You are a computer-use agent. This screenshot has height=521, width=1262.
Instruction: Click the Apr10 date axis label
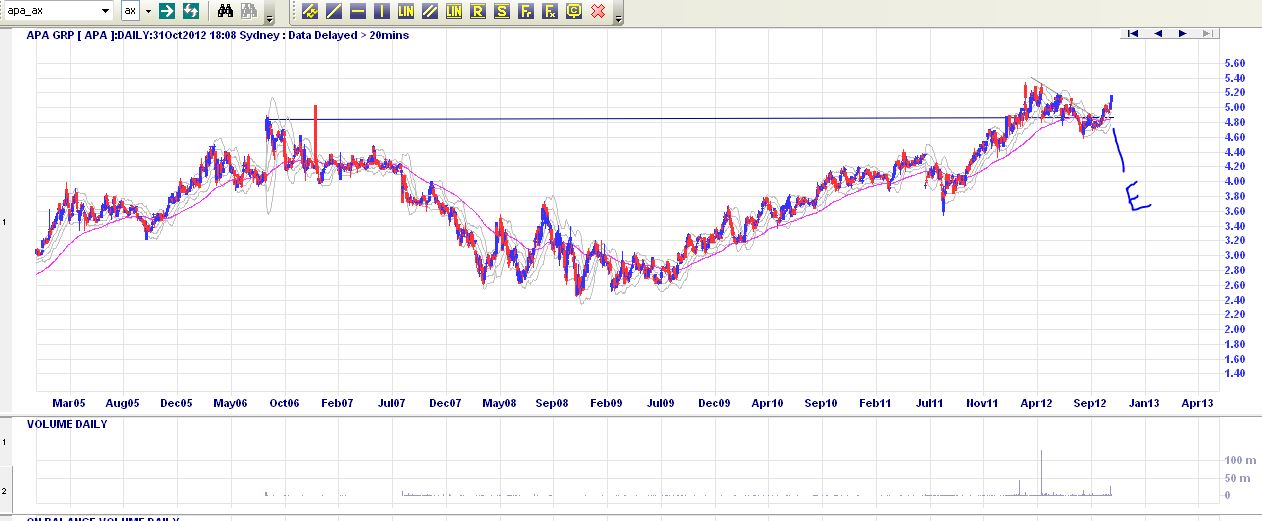(x=767, y=403)
